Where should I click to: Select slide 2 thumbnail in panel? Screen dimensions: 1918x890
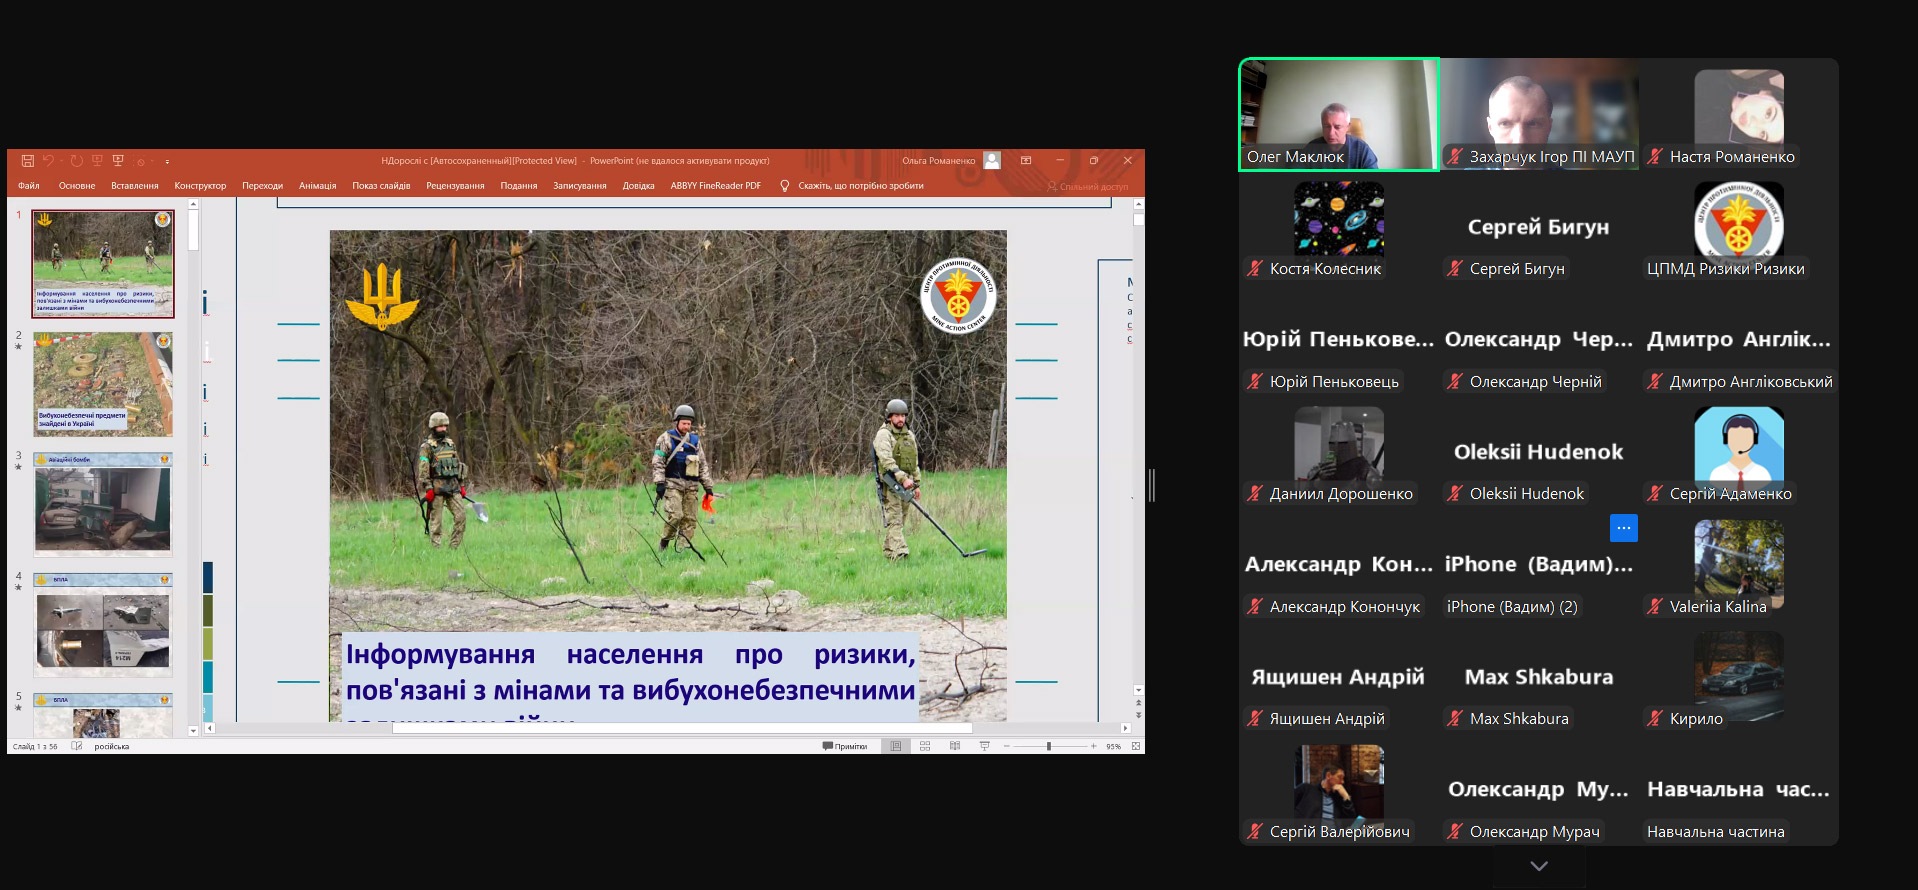click(103, 384)
